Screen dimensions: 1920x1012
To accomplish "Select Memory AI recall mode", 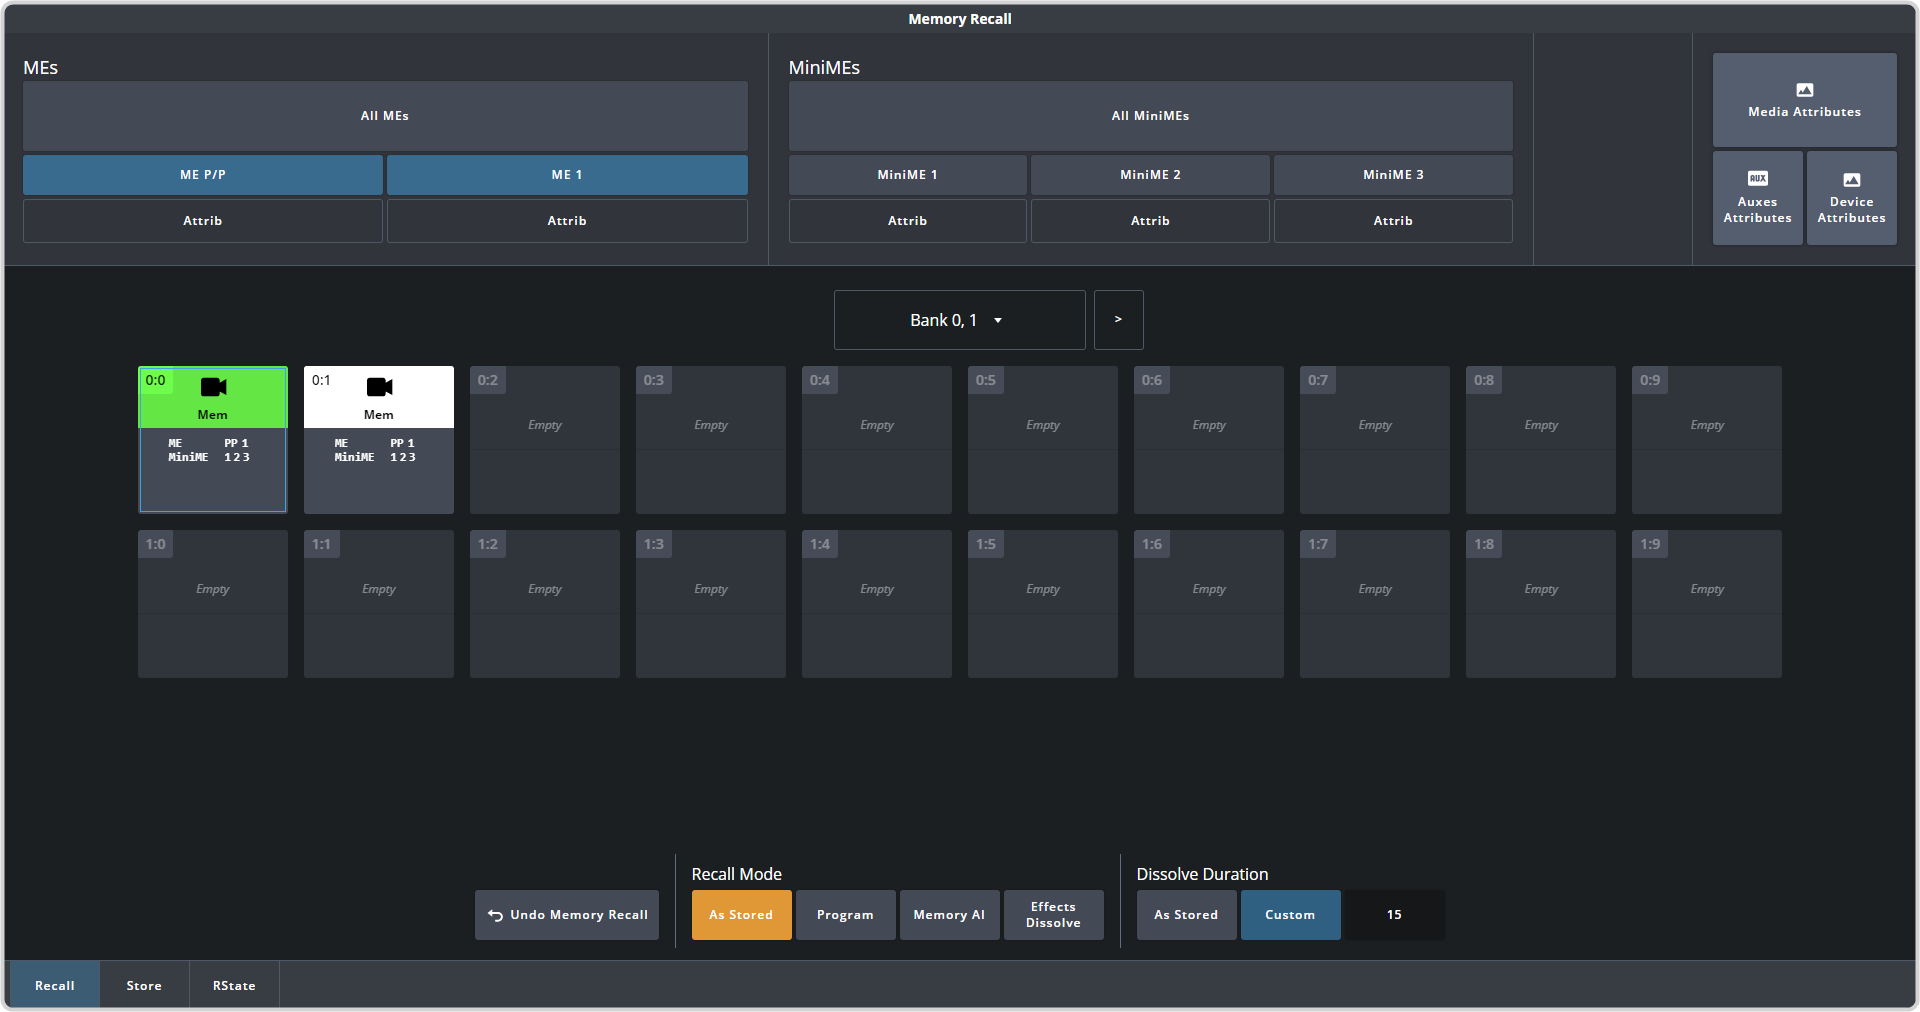I will point(949,915).
